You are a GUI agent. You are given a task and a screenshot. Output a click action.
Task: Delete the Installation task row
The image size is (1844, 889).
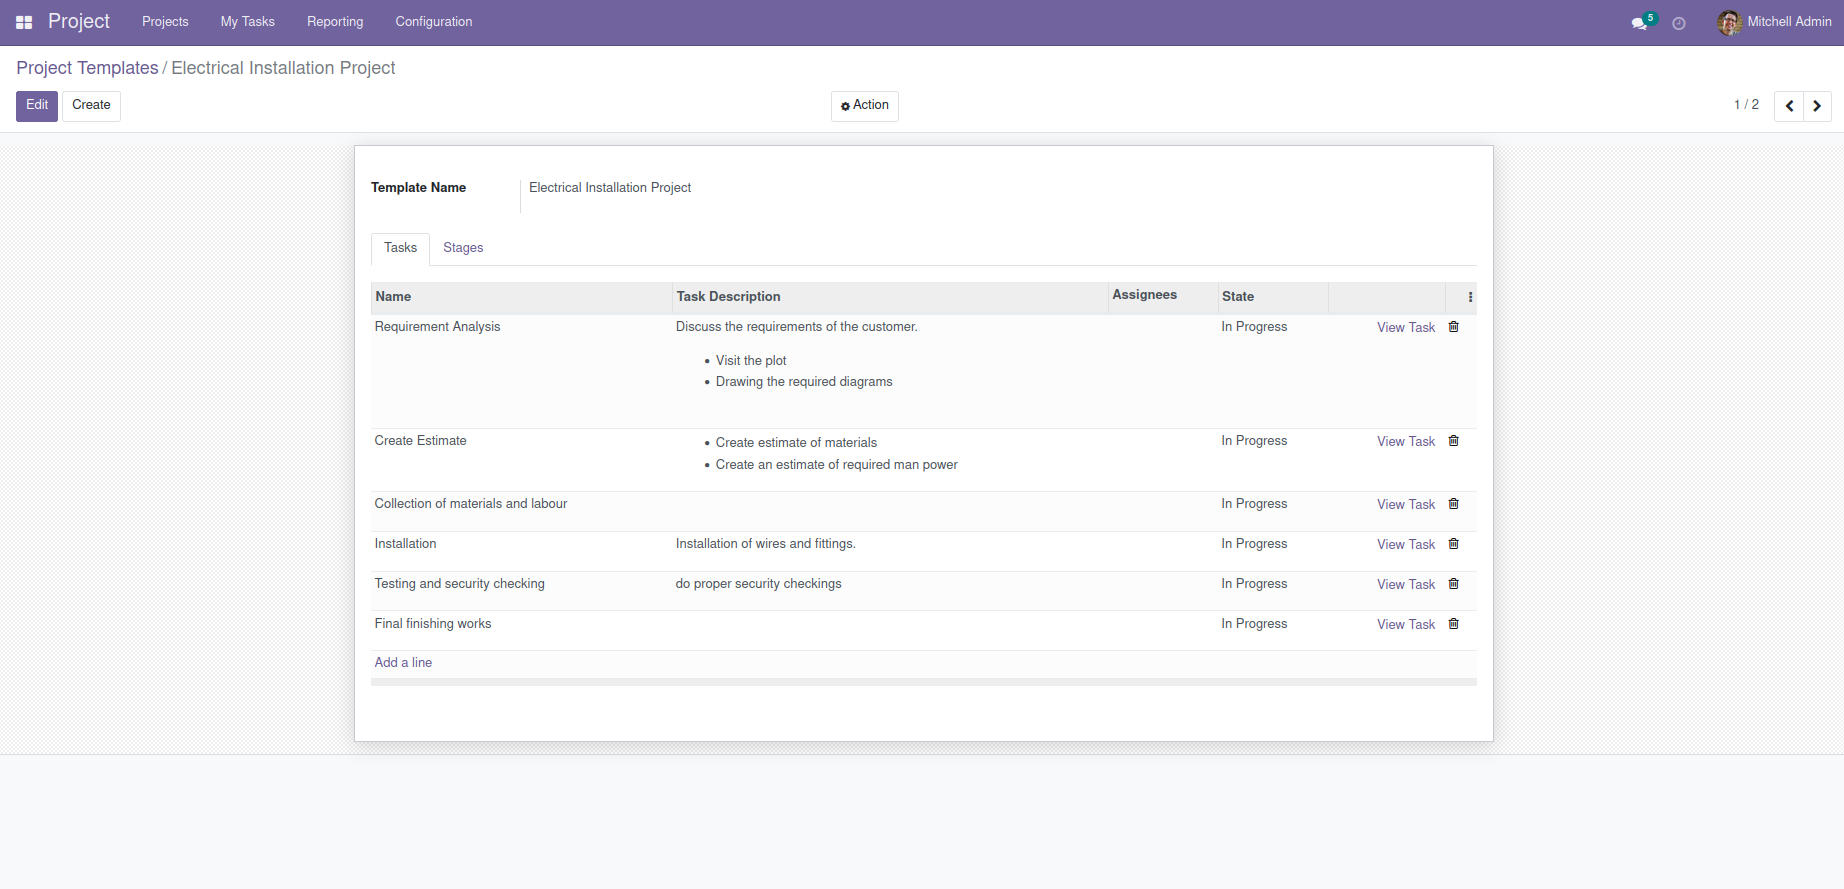(1454, 544)
